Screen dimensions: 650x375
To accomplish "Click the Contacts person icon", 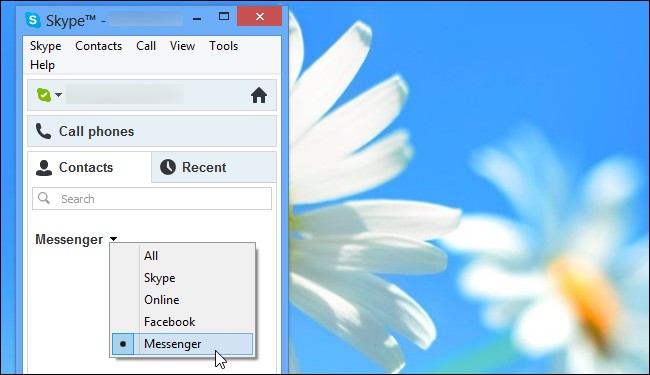I will pos(44,167).
